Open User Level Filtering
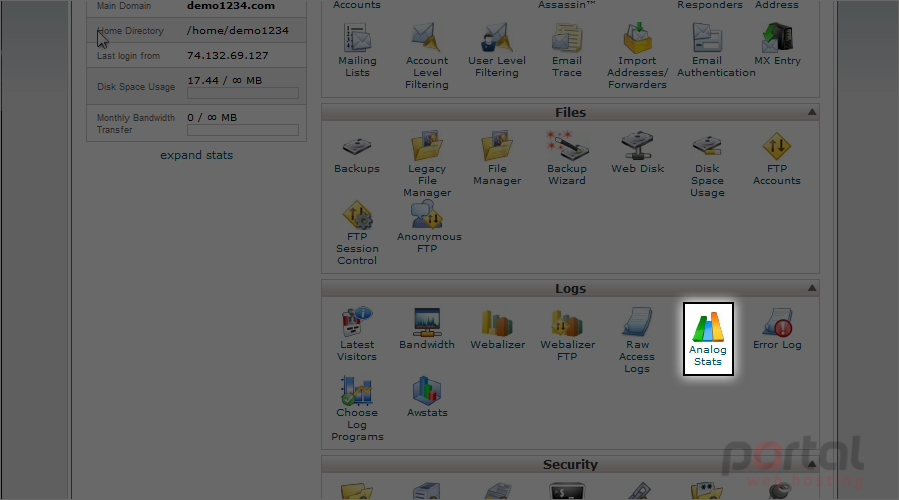 click(497, 50)
